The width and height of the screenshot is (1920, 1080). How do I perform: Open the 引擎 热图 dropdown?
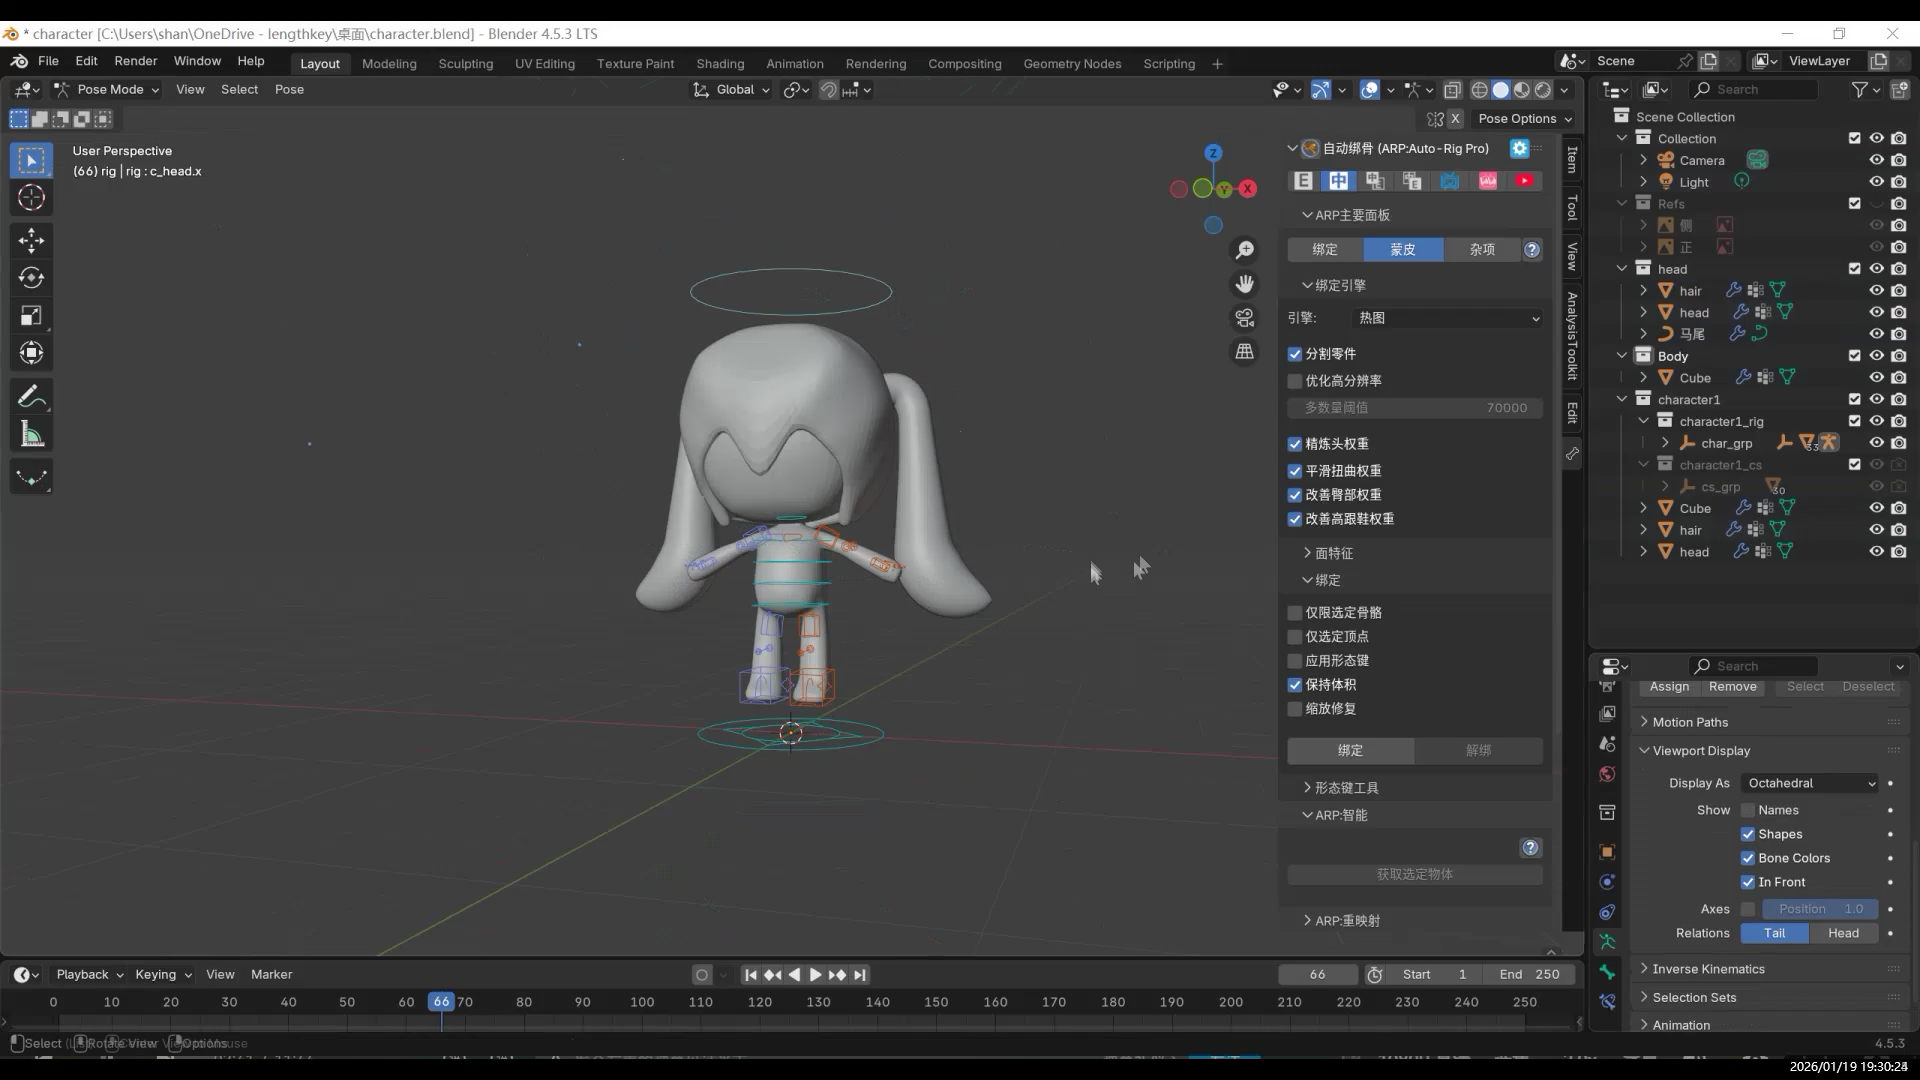point(1447,318)
